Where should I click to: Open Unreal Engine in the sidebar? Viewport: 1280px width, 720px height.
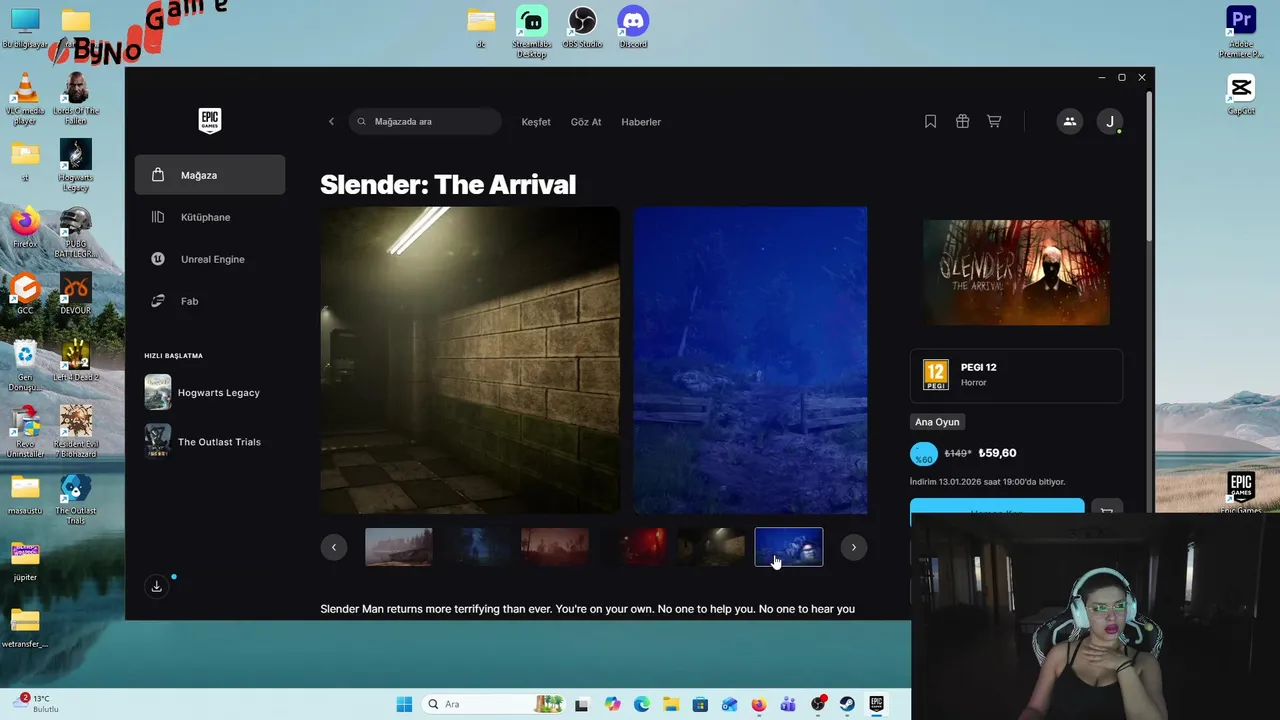tap(210, 259)
